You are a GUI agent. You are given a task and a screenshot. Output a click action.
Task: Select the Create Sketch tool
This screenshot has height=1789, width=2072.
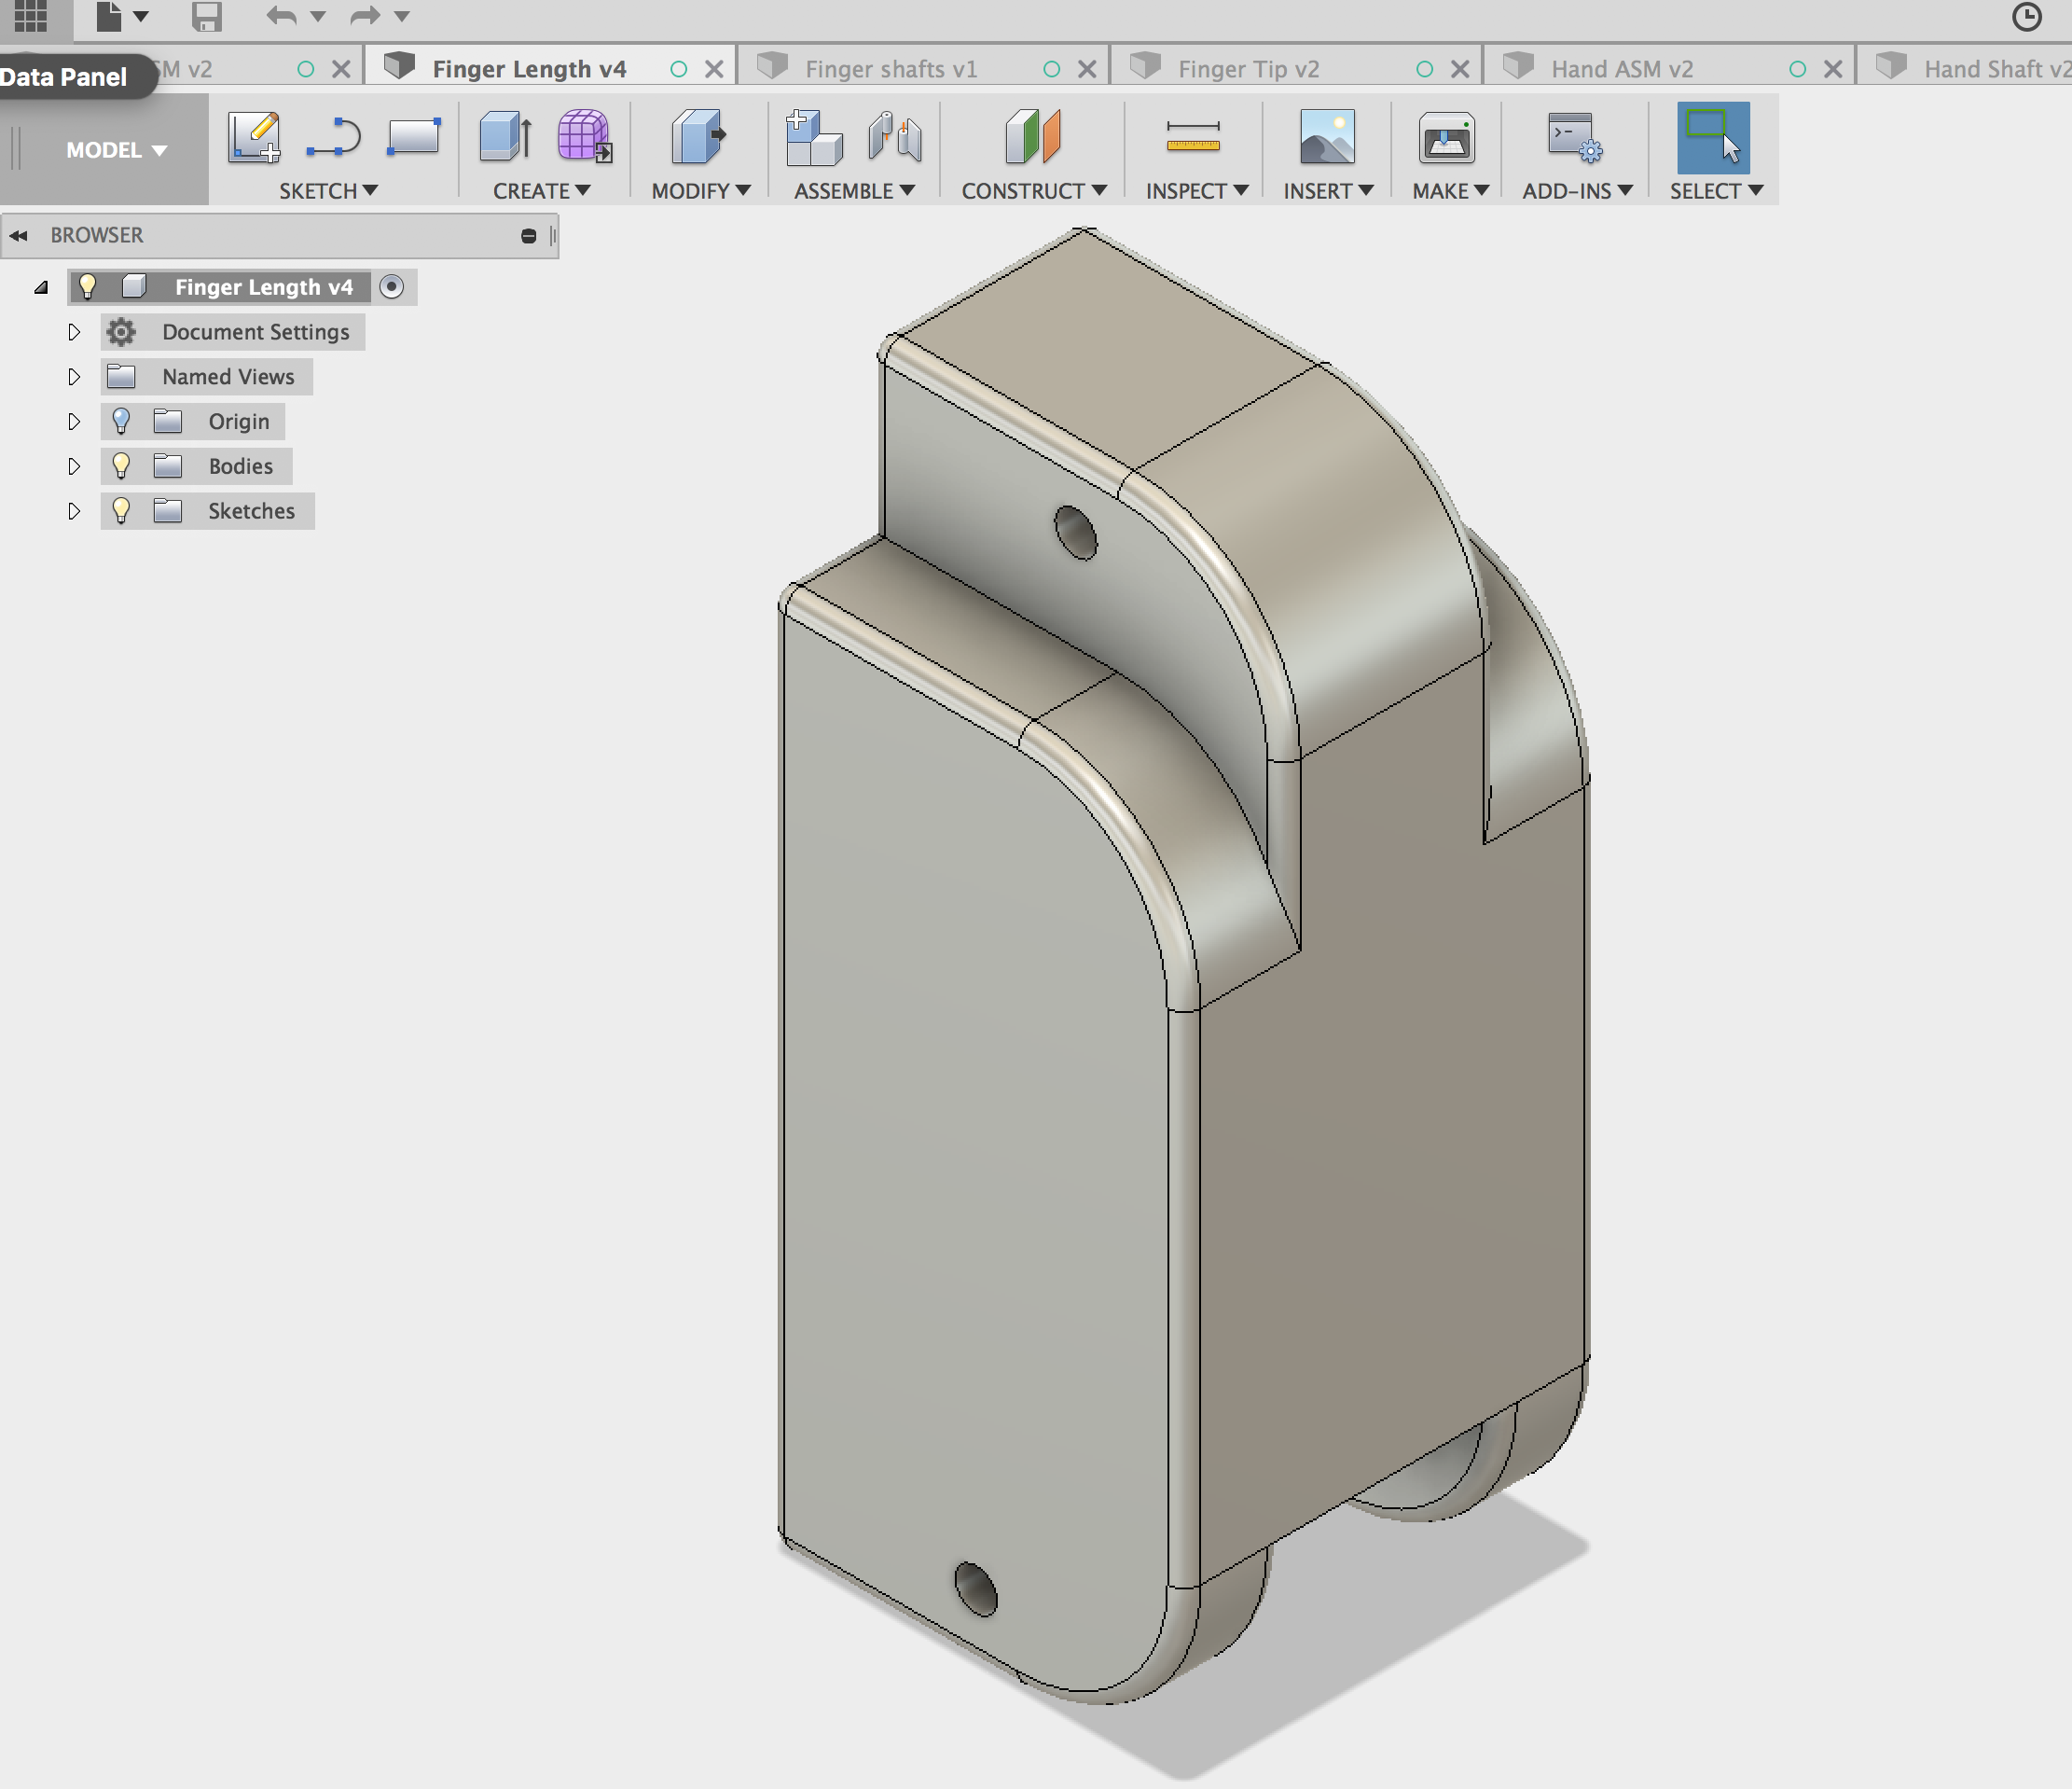click(x=254, y=137)
